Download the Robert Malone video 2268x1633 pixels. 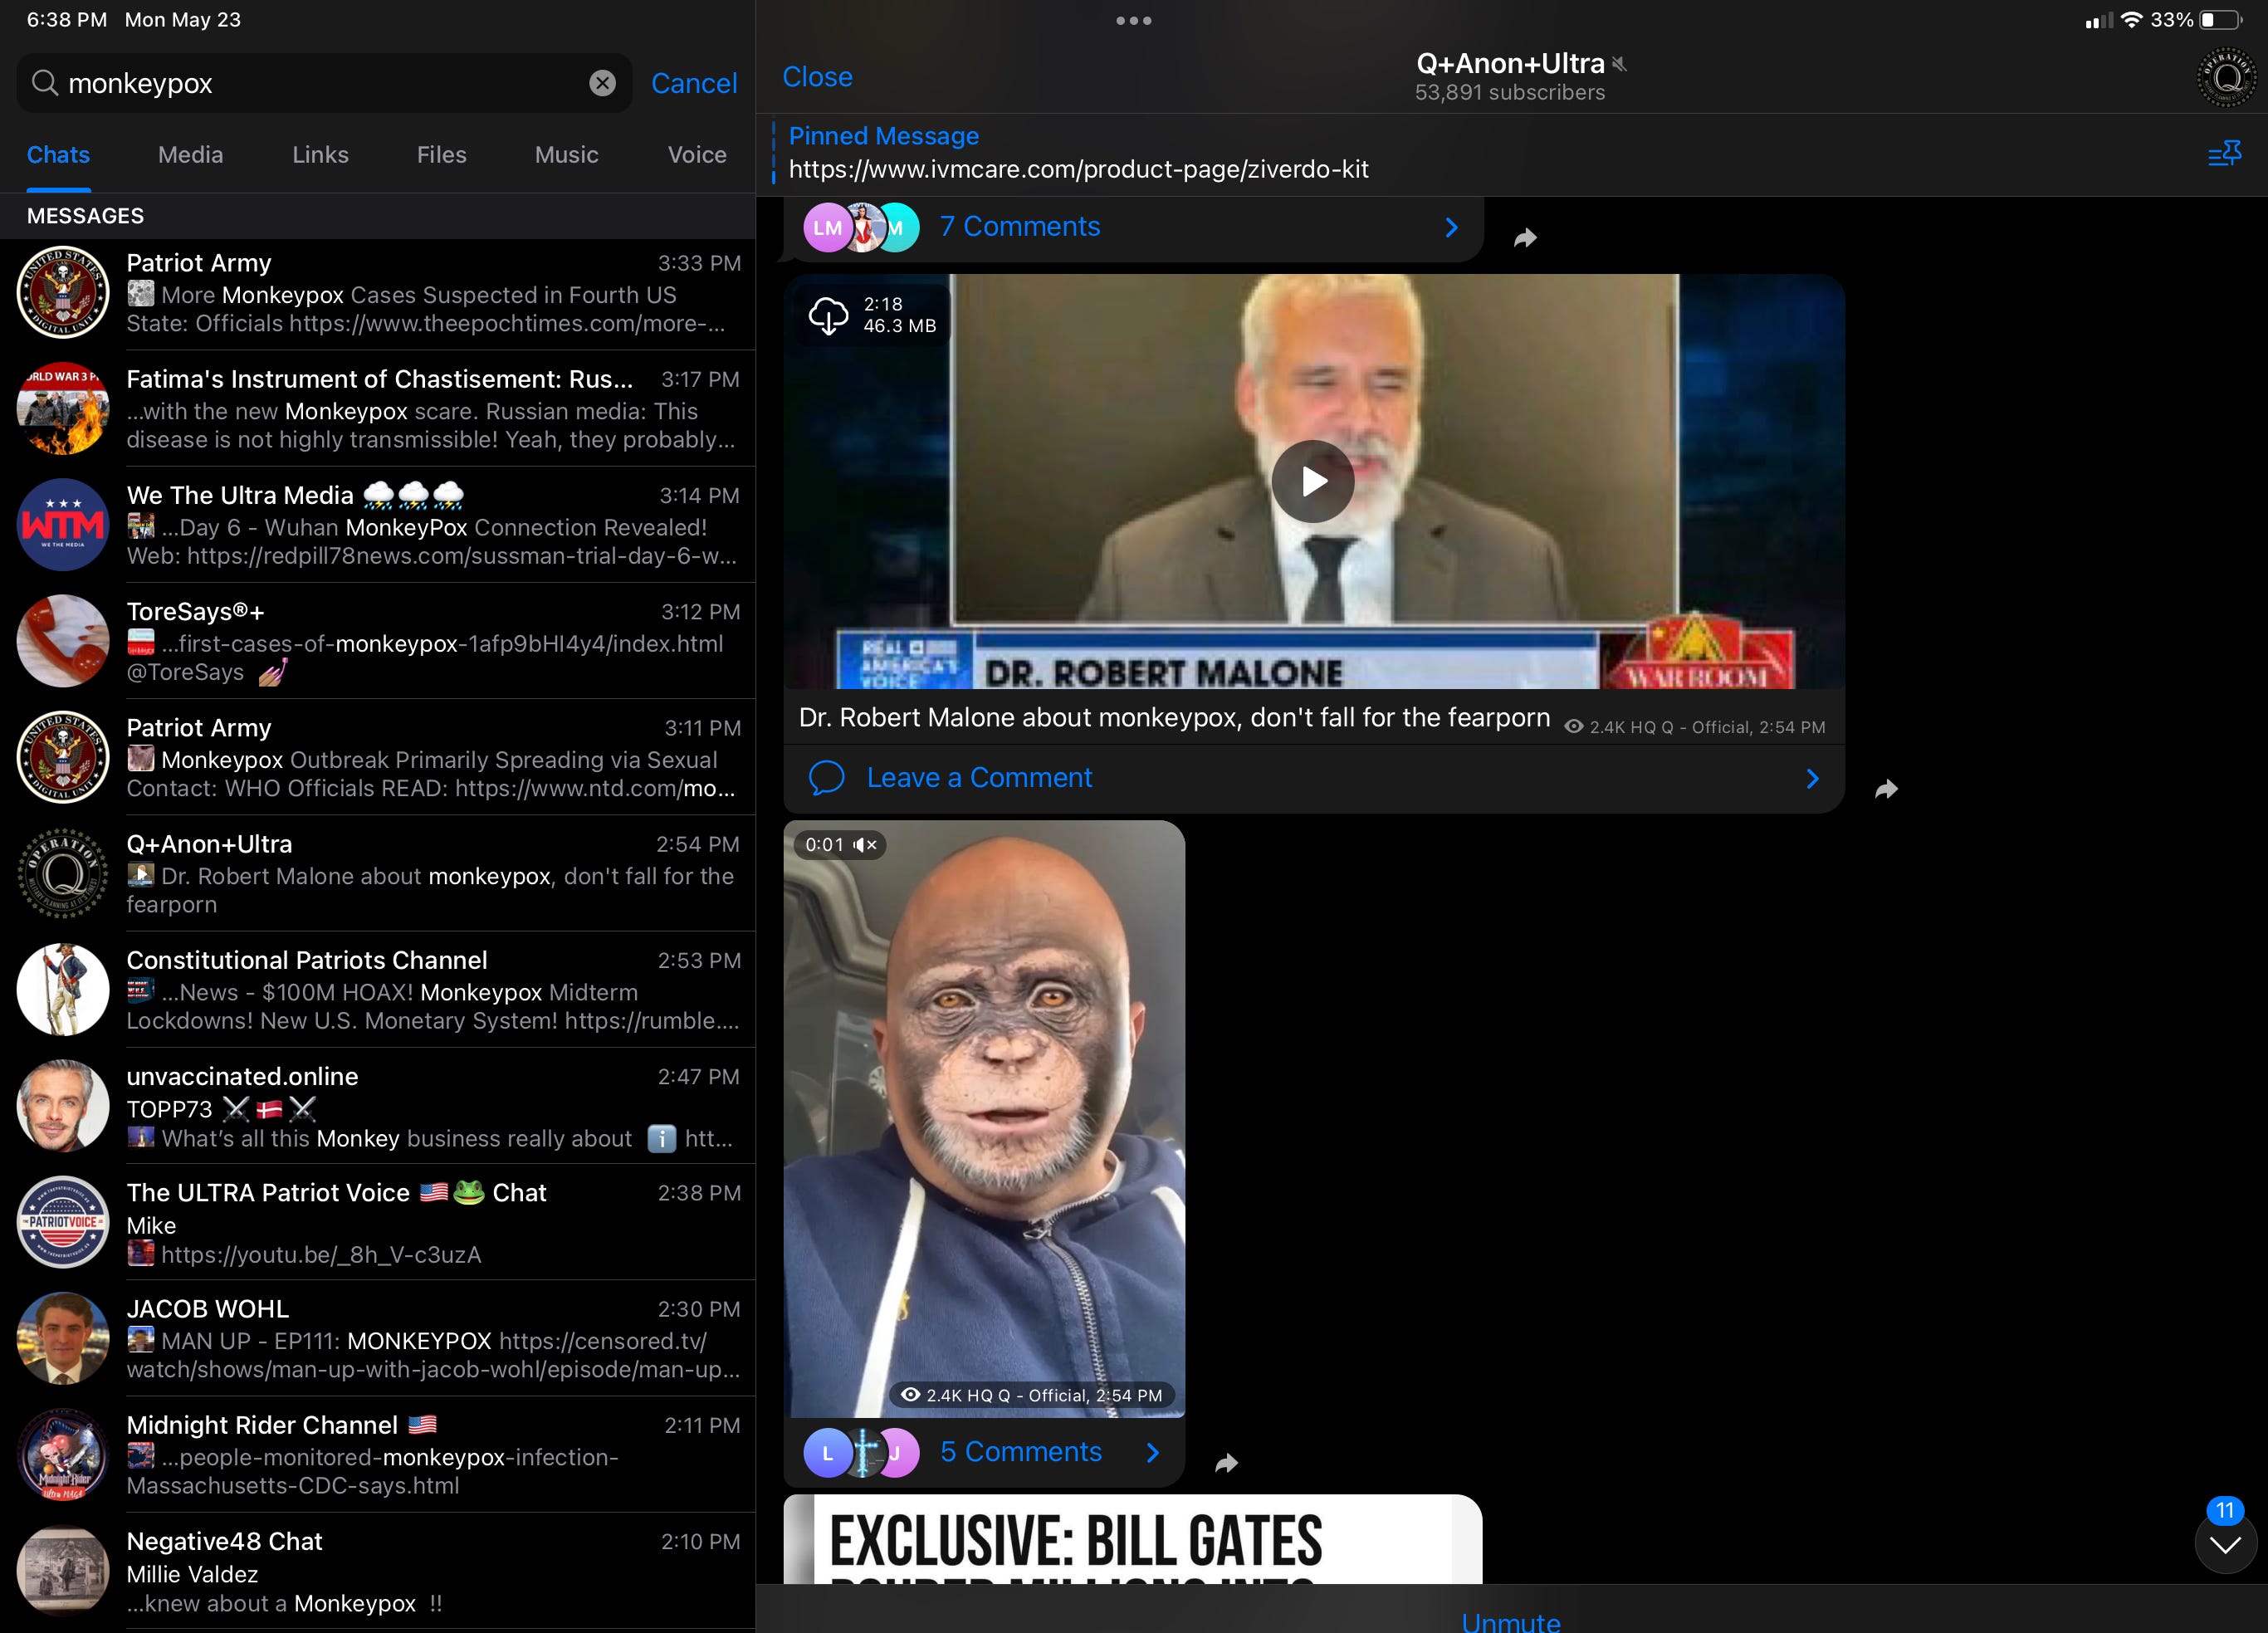point(828,315)
